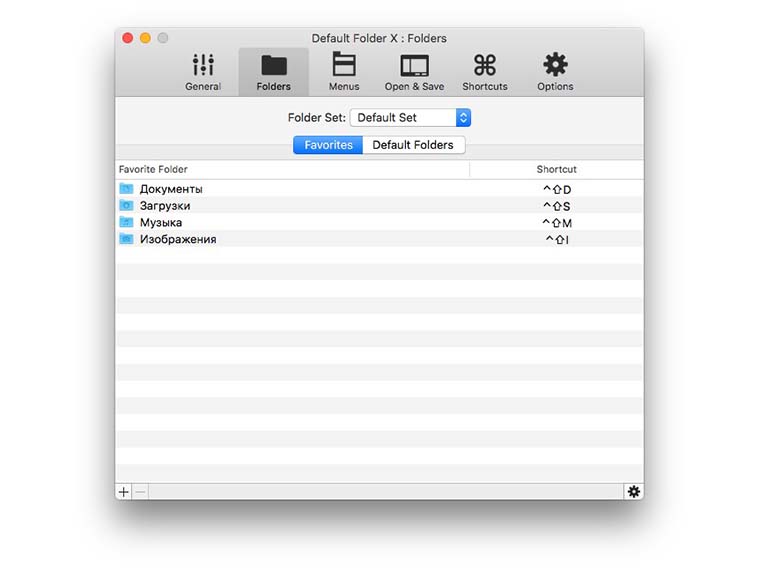Viewport: 760px width, 570px height.
Task: Open the bottom-right gear action menu
Action: coord(633,491)
